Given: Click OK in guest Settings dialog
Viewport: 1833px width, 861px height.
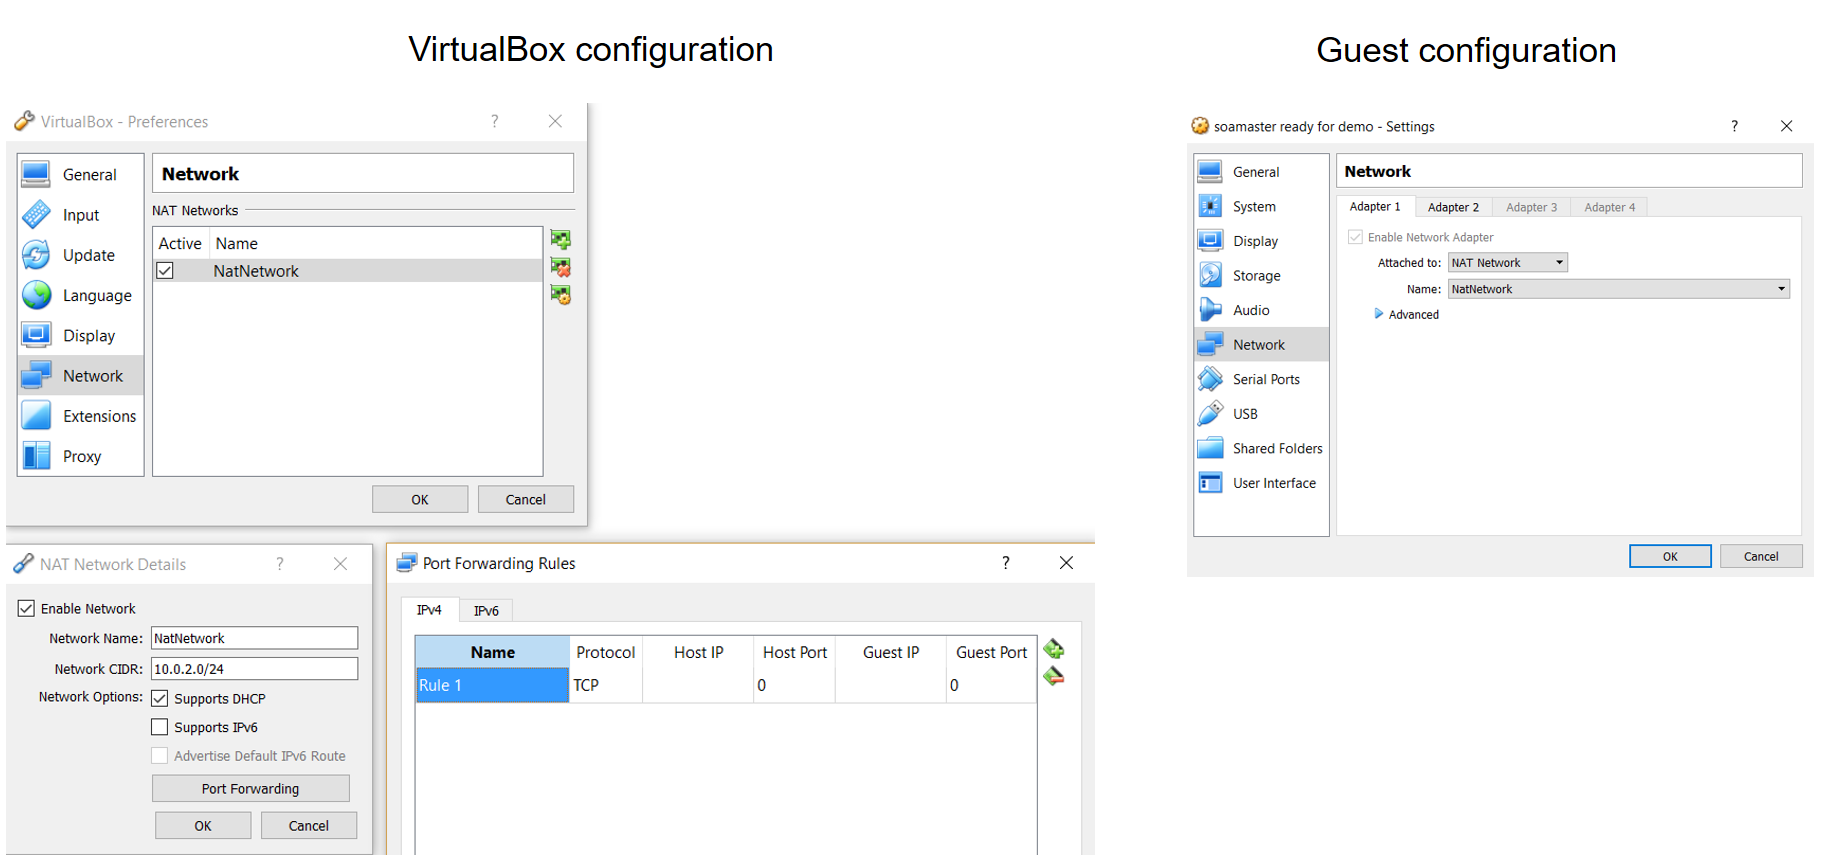Looking at the screenshot, I should click(x=1670, y=556).
